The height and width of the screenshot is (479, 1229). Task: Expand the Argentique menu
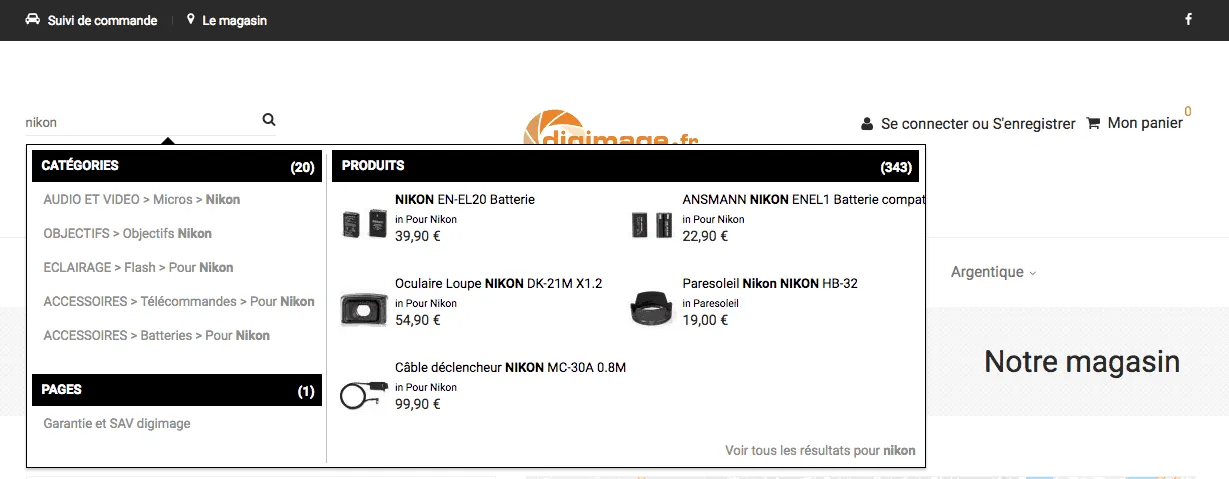coord(993,272)
